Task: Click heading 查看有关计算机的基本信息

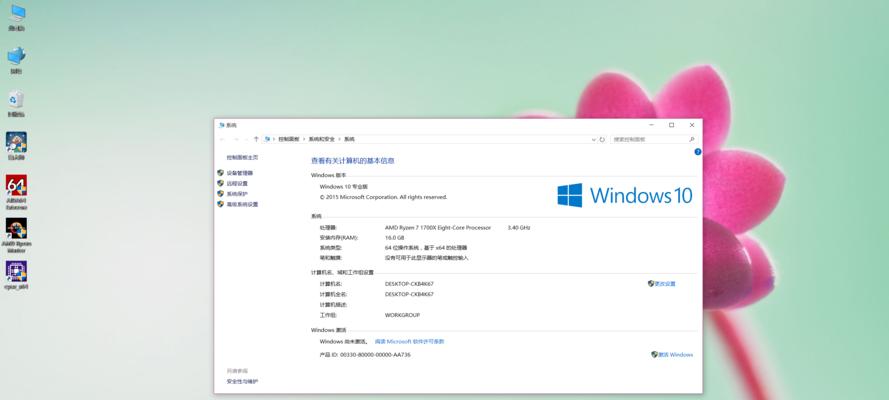Action: [x=353, y=161]
